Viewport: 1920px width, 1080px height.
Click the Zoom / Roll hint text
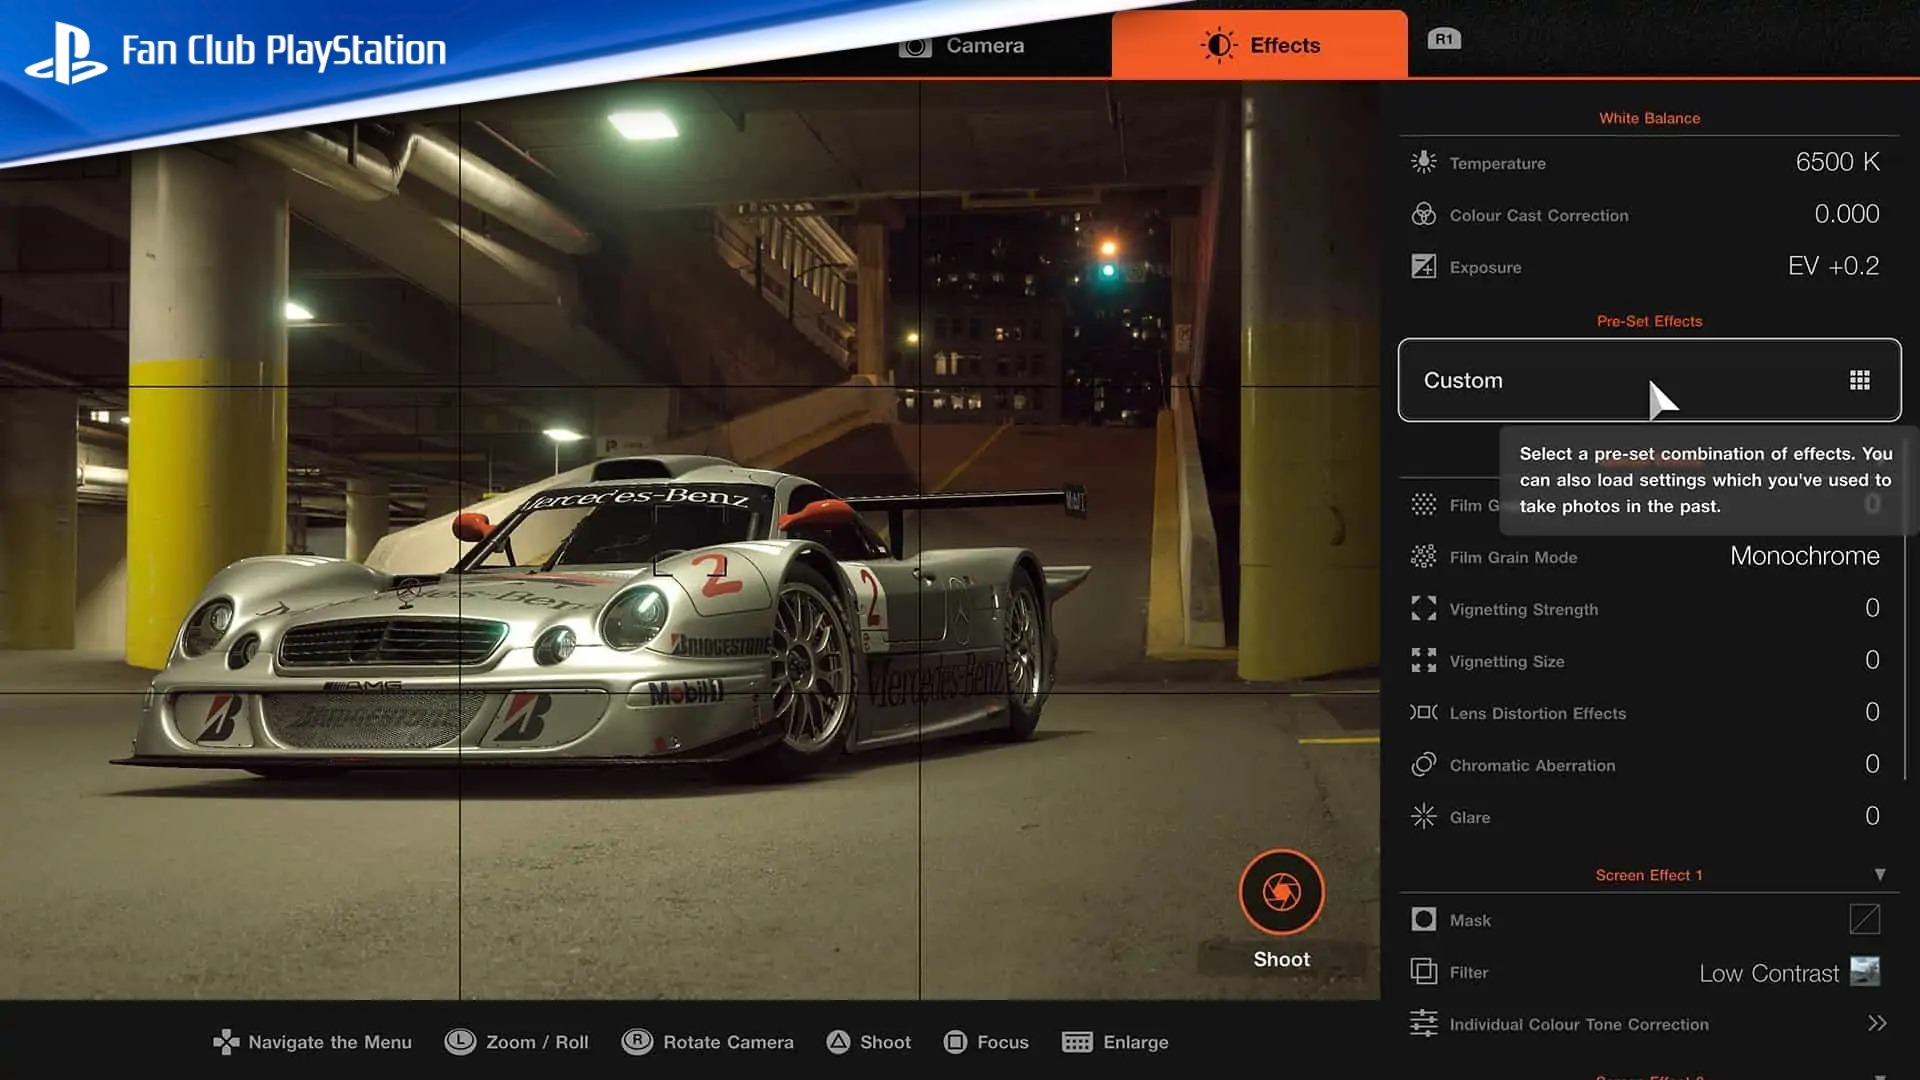[537, 1042]
